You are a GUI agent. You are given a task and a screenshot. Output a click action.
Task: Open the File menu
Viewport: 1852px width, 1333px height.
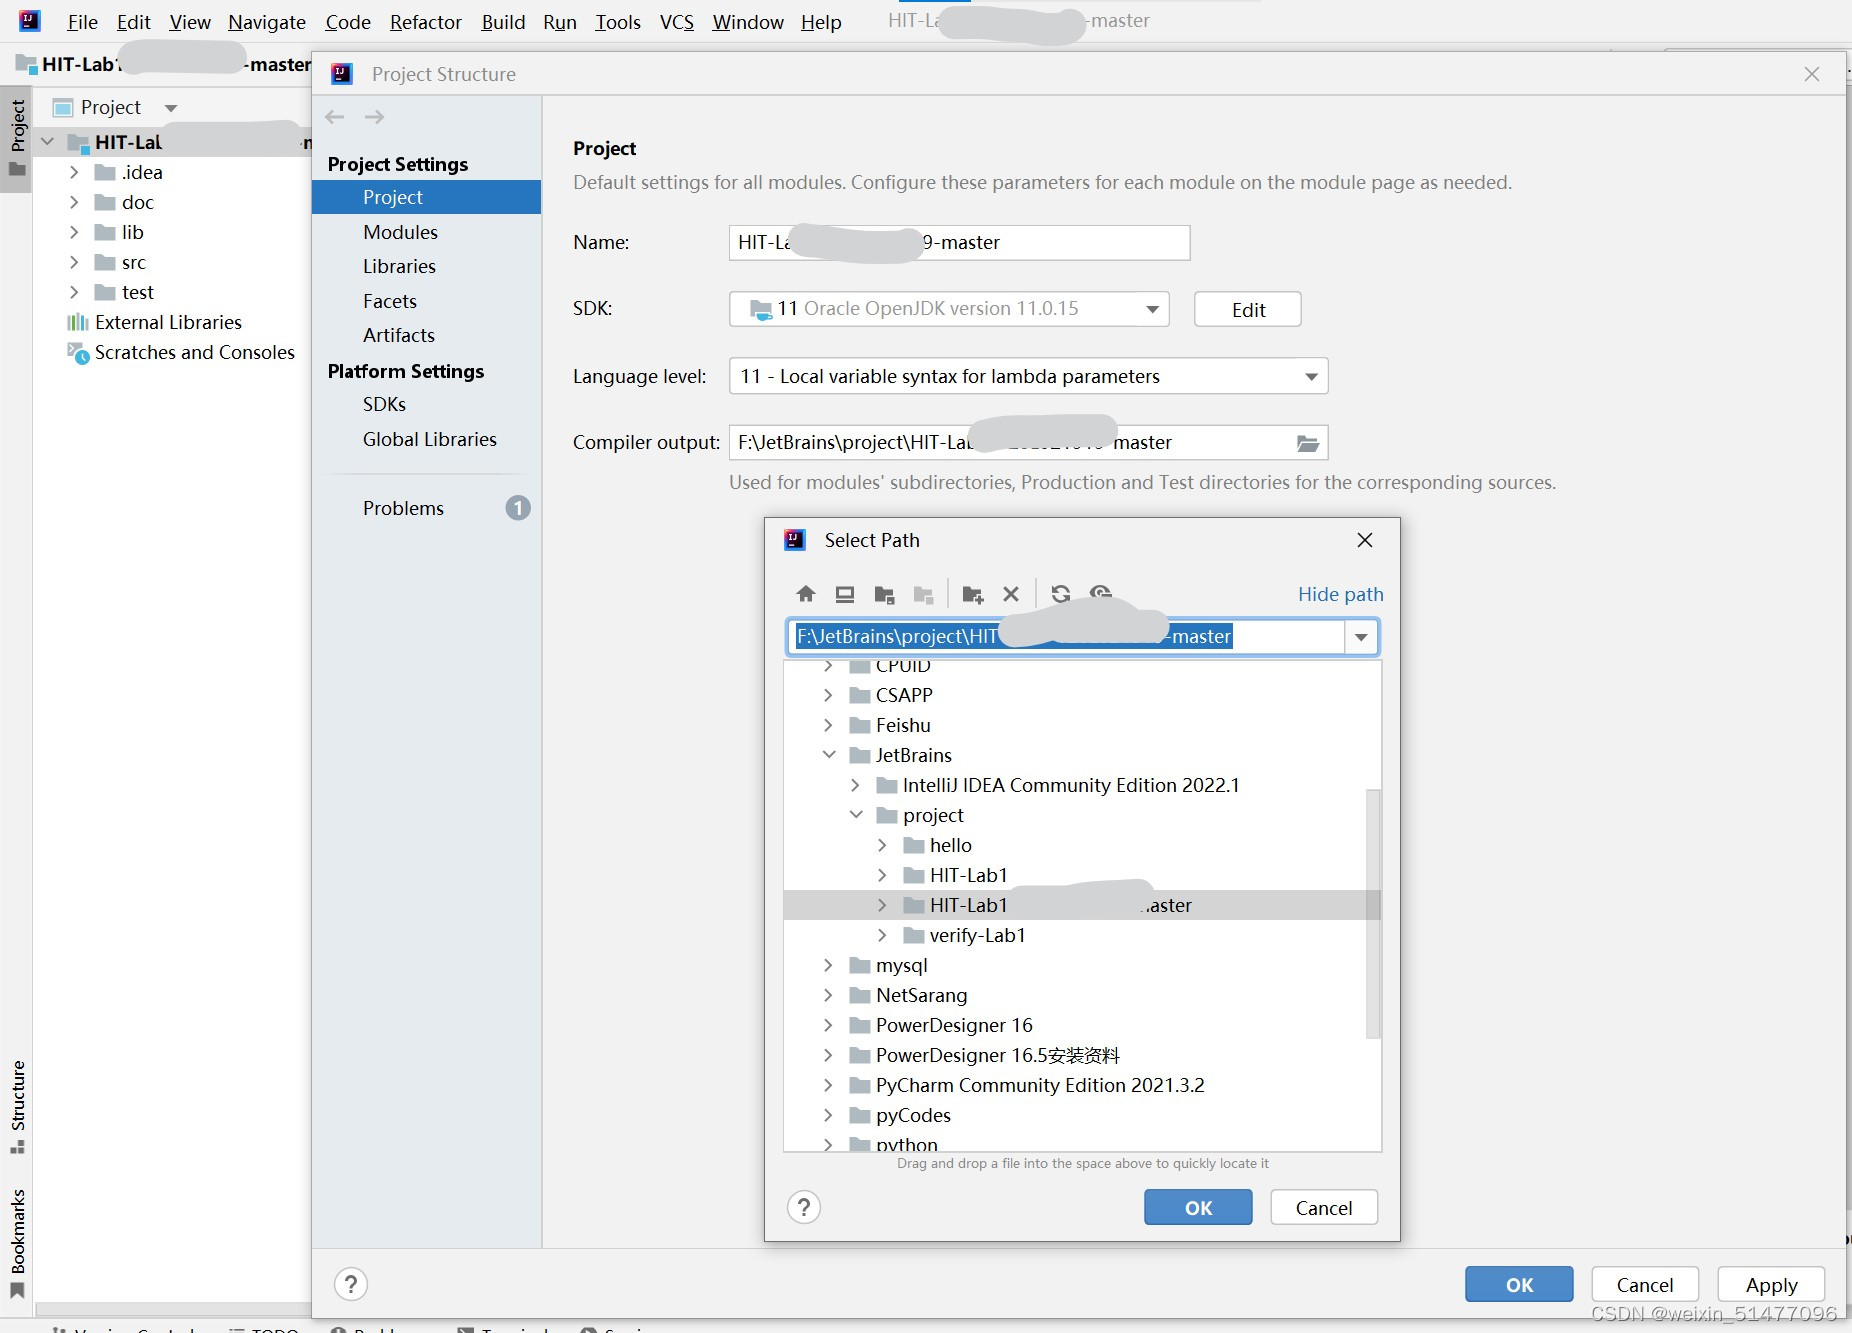tap(82, 22)
